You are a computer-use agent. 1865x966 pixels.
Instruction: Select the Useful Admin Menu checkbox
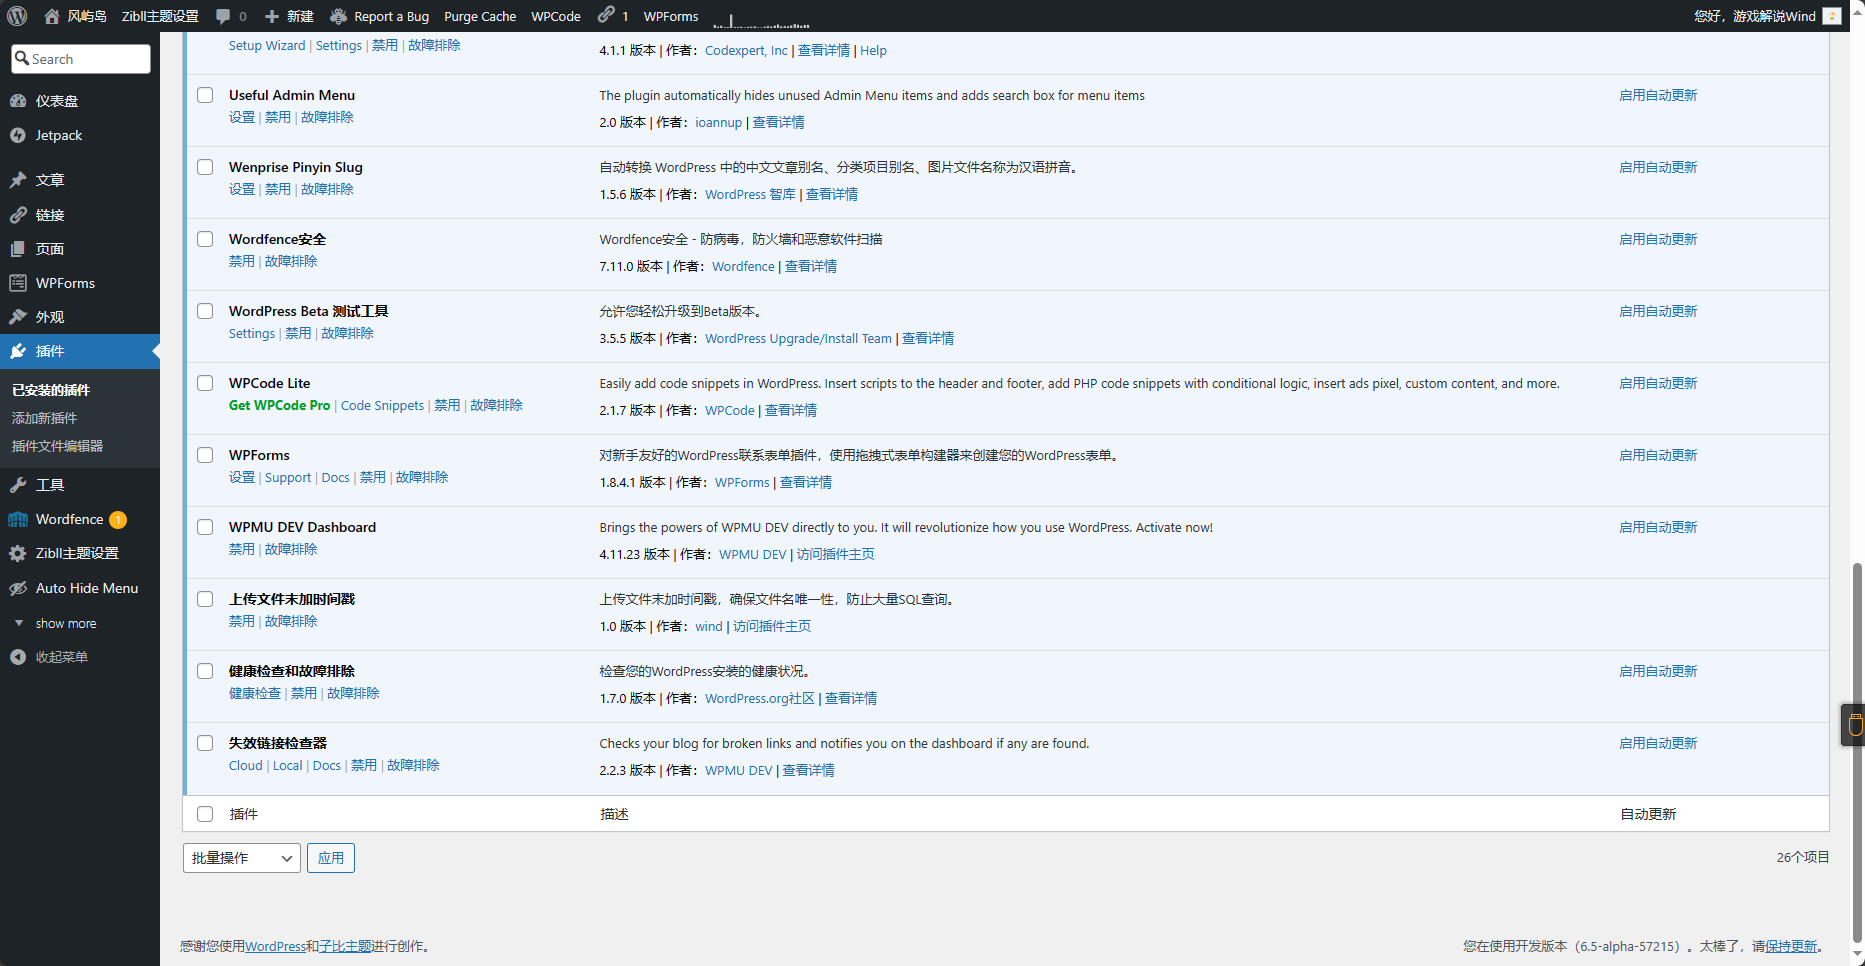click(x=205, y=95)
